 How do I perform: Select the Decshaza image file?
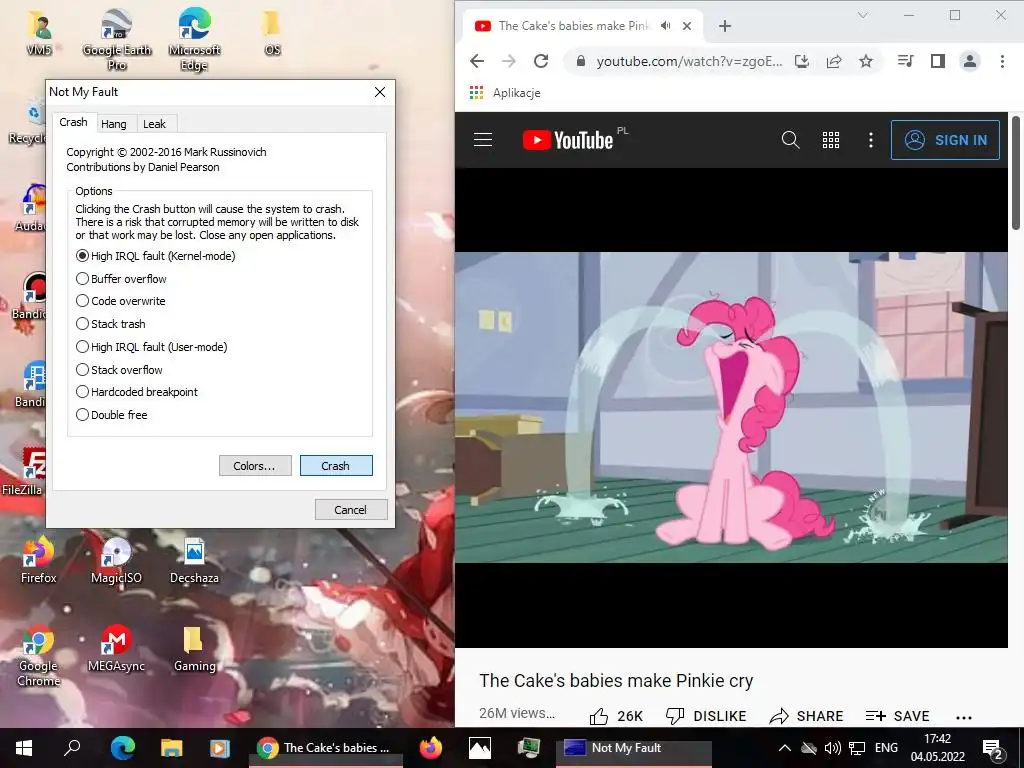click(x=194, y=561)
